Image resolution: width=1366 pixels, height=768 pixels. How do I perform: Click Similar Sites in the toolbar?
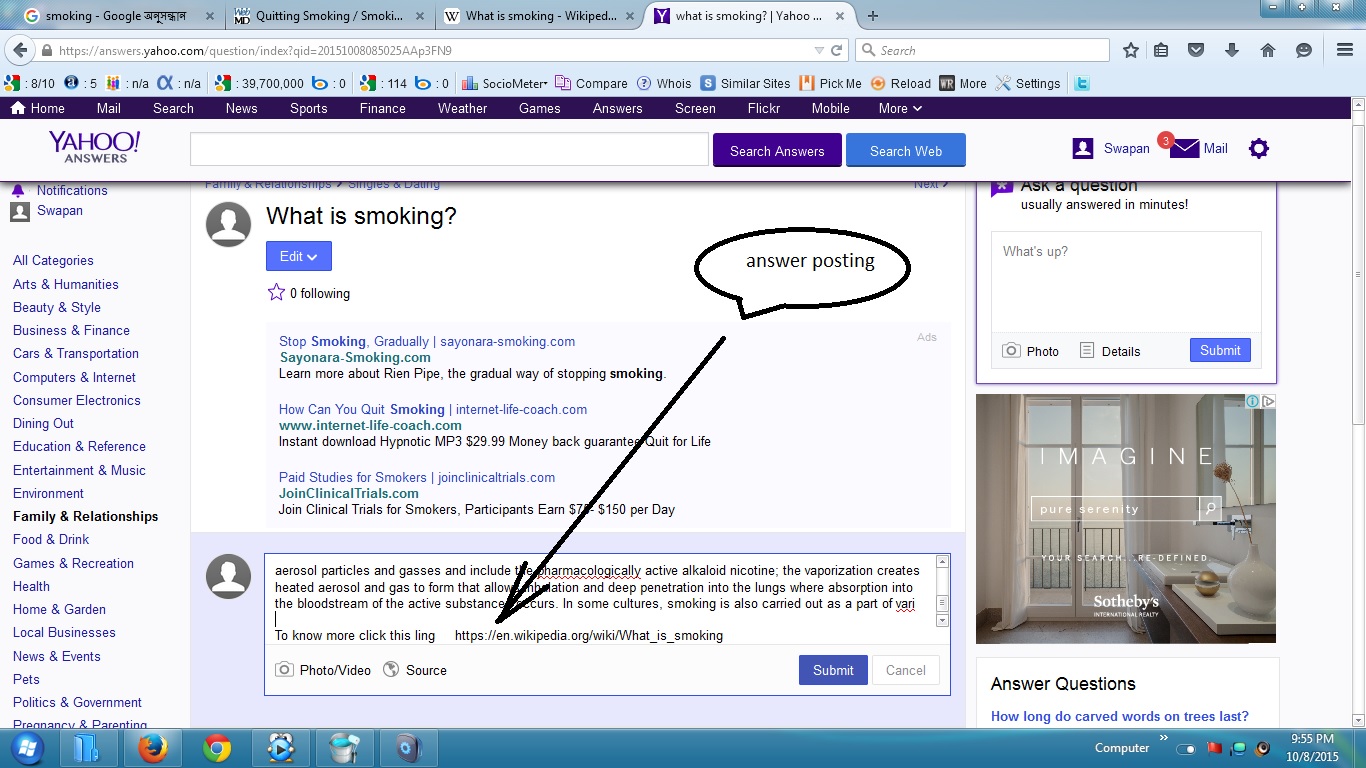pos(746,83)
